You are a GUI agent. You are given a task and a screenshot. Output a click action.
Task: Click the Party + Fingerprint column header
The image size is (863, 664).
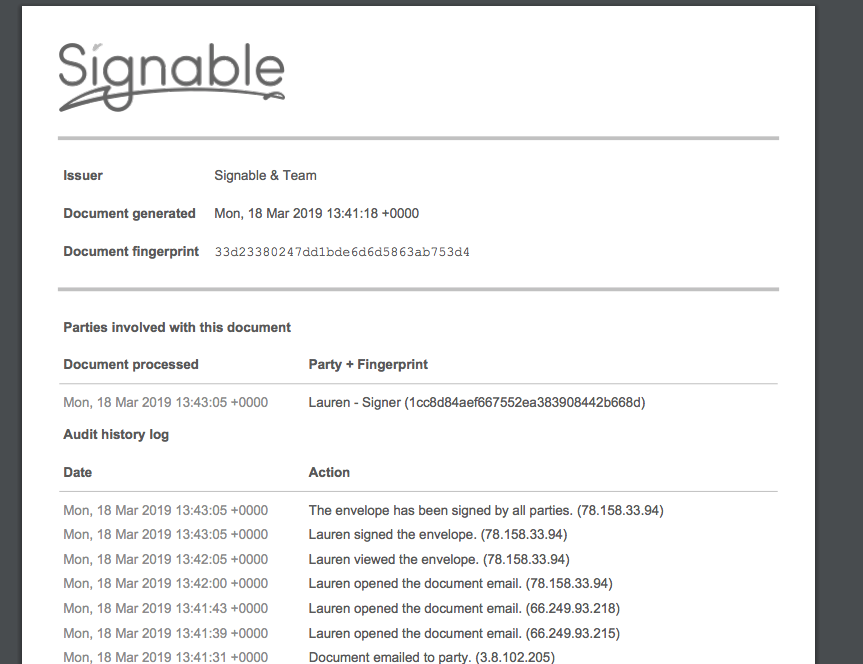[x=368, y=364]
